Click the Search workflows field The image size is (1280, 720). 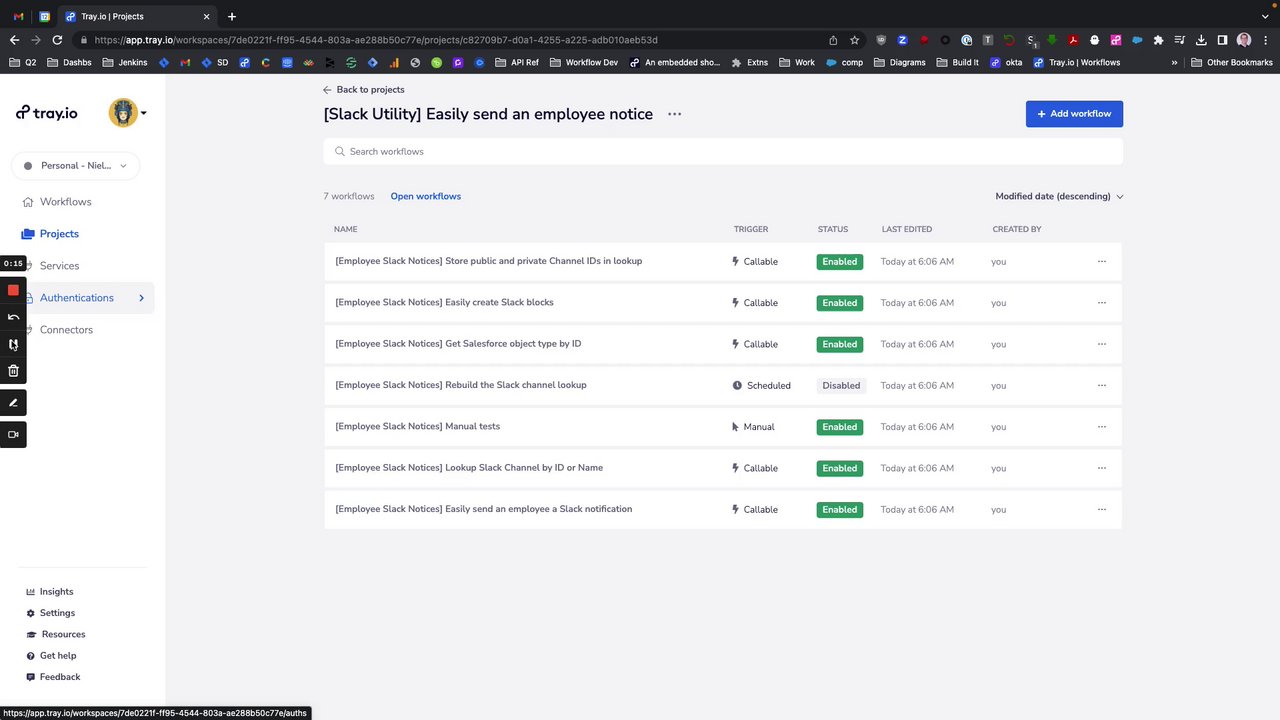coord(722,152)
